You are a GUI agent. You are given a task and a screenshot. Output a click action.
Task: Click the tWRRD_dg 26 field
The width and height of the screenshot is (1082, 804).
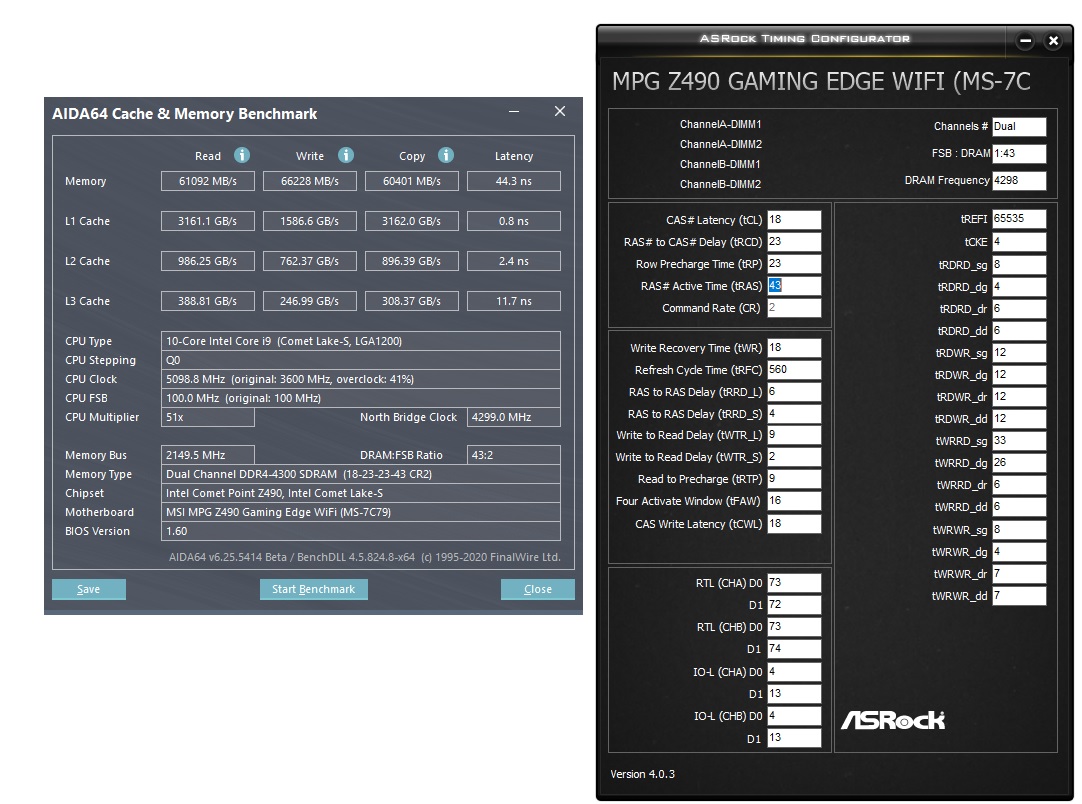click(x=1019, y=462)
